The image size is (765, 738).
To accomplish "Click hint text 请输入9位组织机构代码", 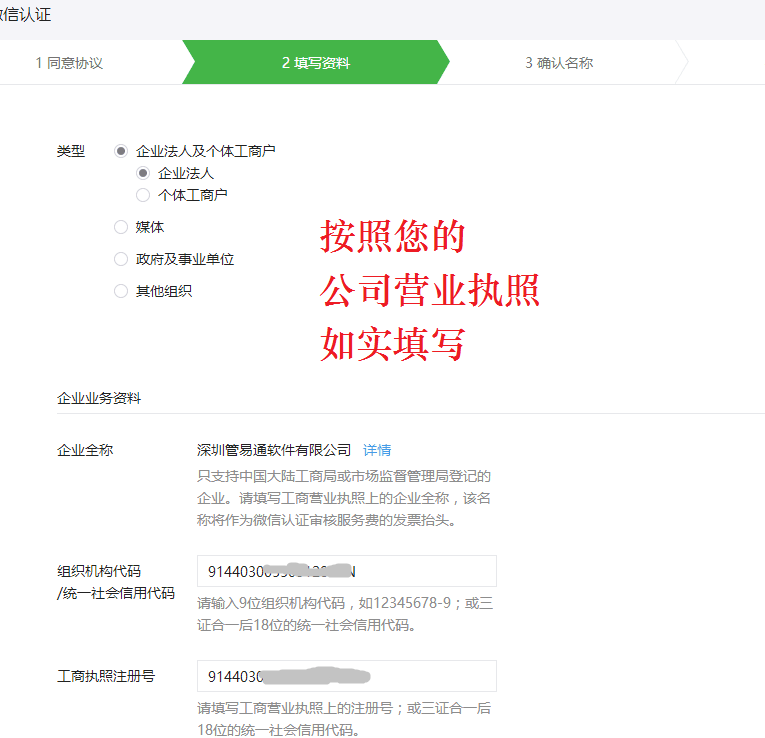I will 345,614.
